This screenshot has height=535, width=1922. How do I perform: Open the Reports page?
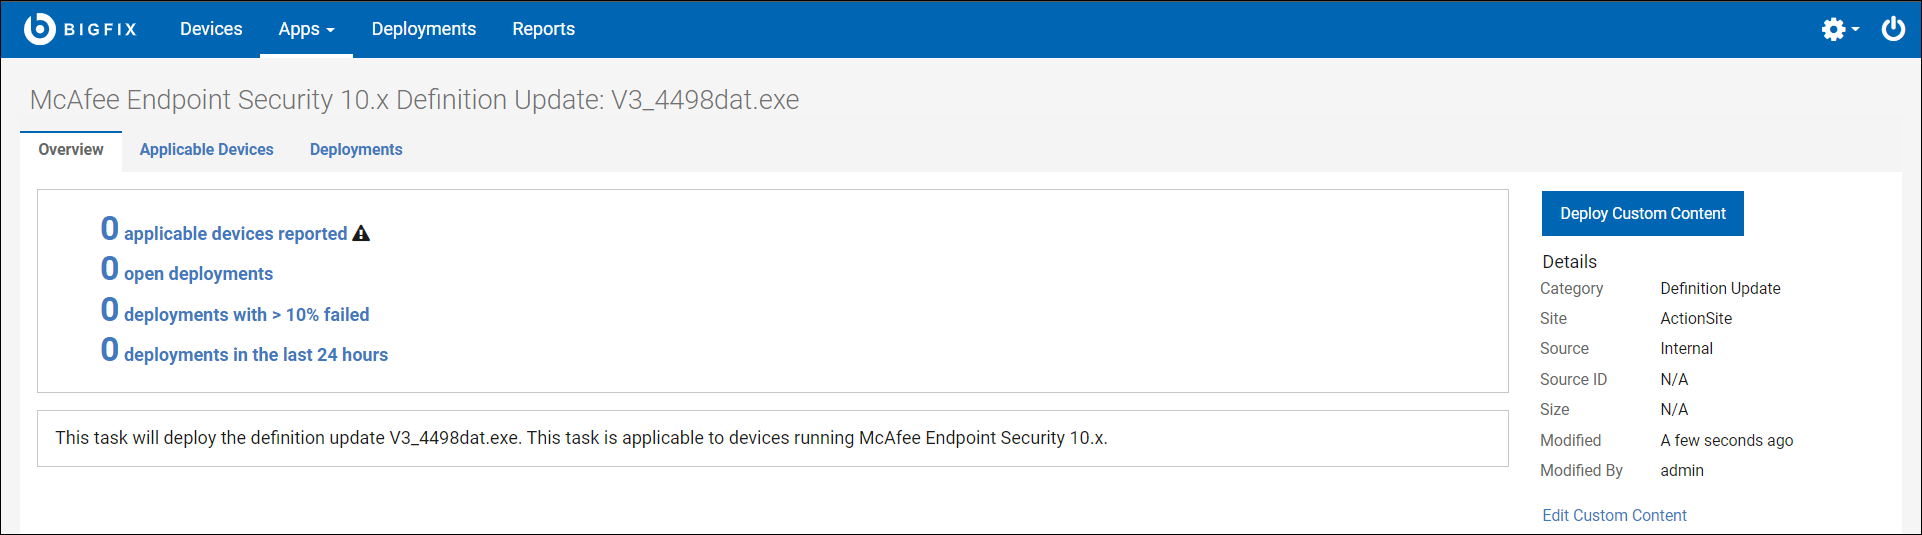543,29
